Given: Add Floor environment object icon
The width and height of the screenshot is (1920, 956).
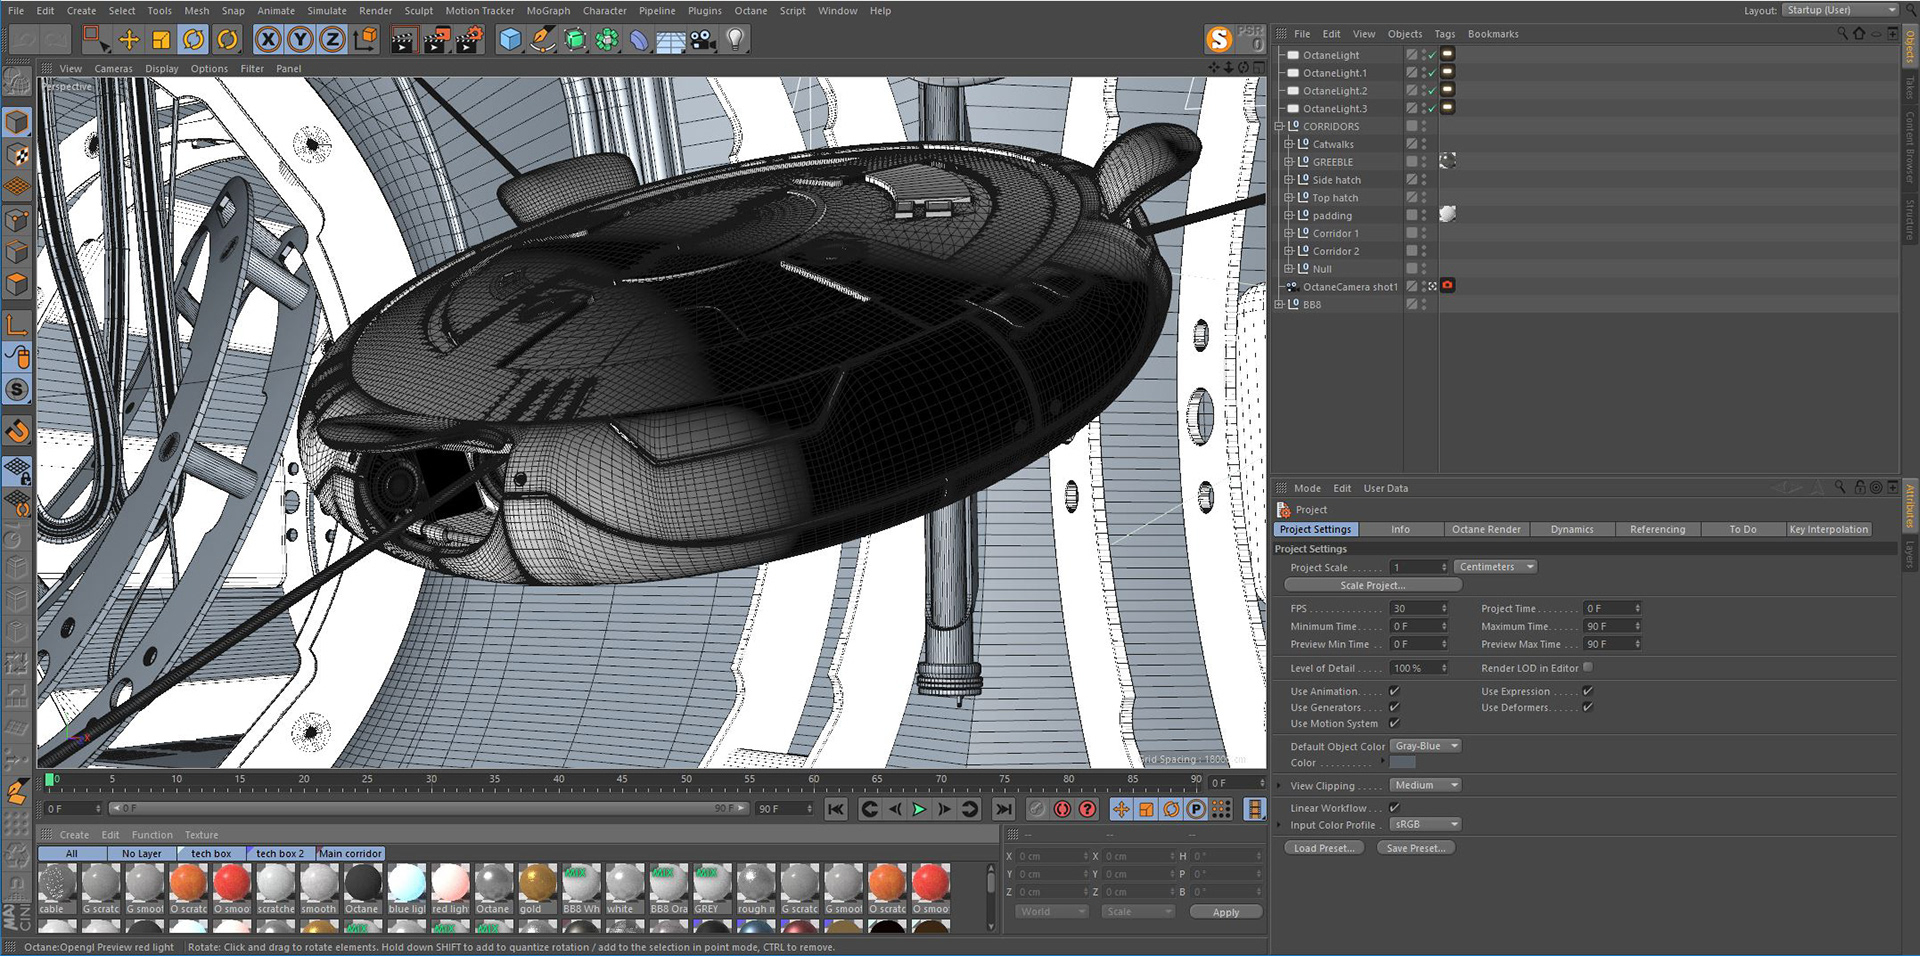Looking at the screenshot, I should coord(670,40).
